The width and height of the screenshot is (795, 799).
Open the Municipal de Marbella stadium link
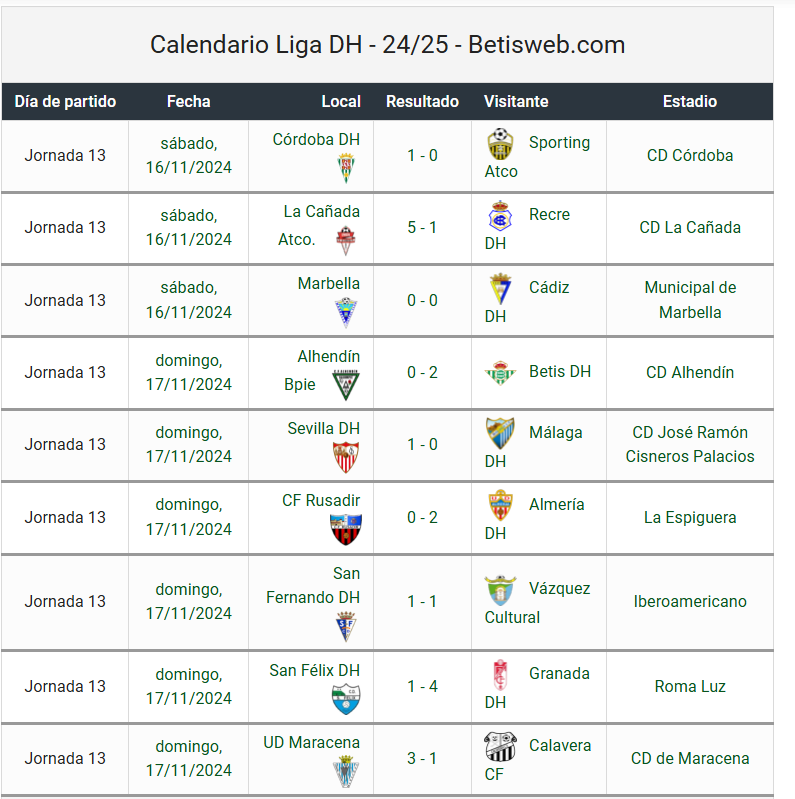click(x=690, y=300)
